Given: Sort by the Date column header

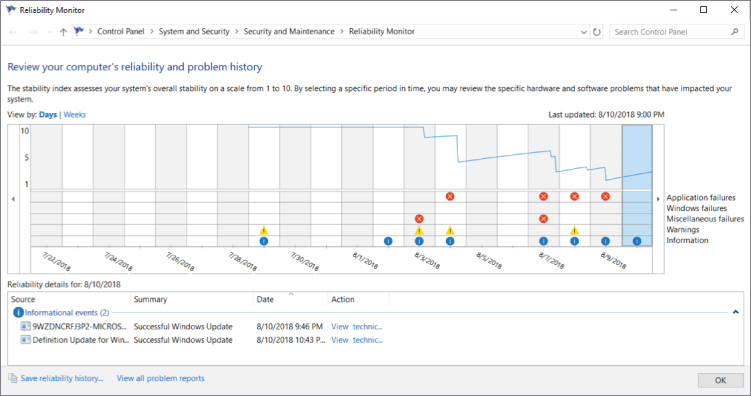Looking at the screenshot, I should click(x=291, y=299).
